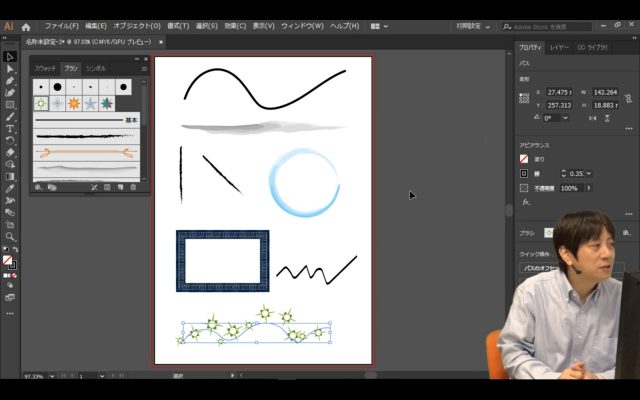The height and width of the screenshot is (400, 640).
Task: Open the 書式(T) menu
Action: pos(178,26)
